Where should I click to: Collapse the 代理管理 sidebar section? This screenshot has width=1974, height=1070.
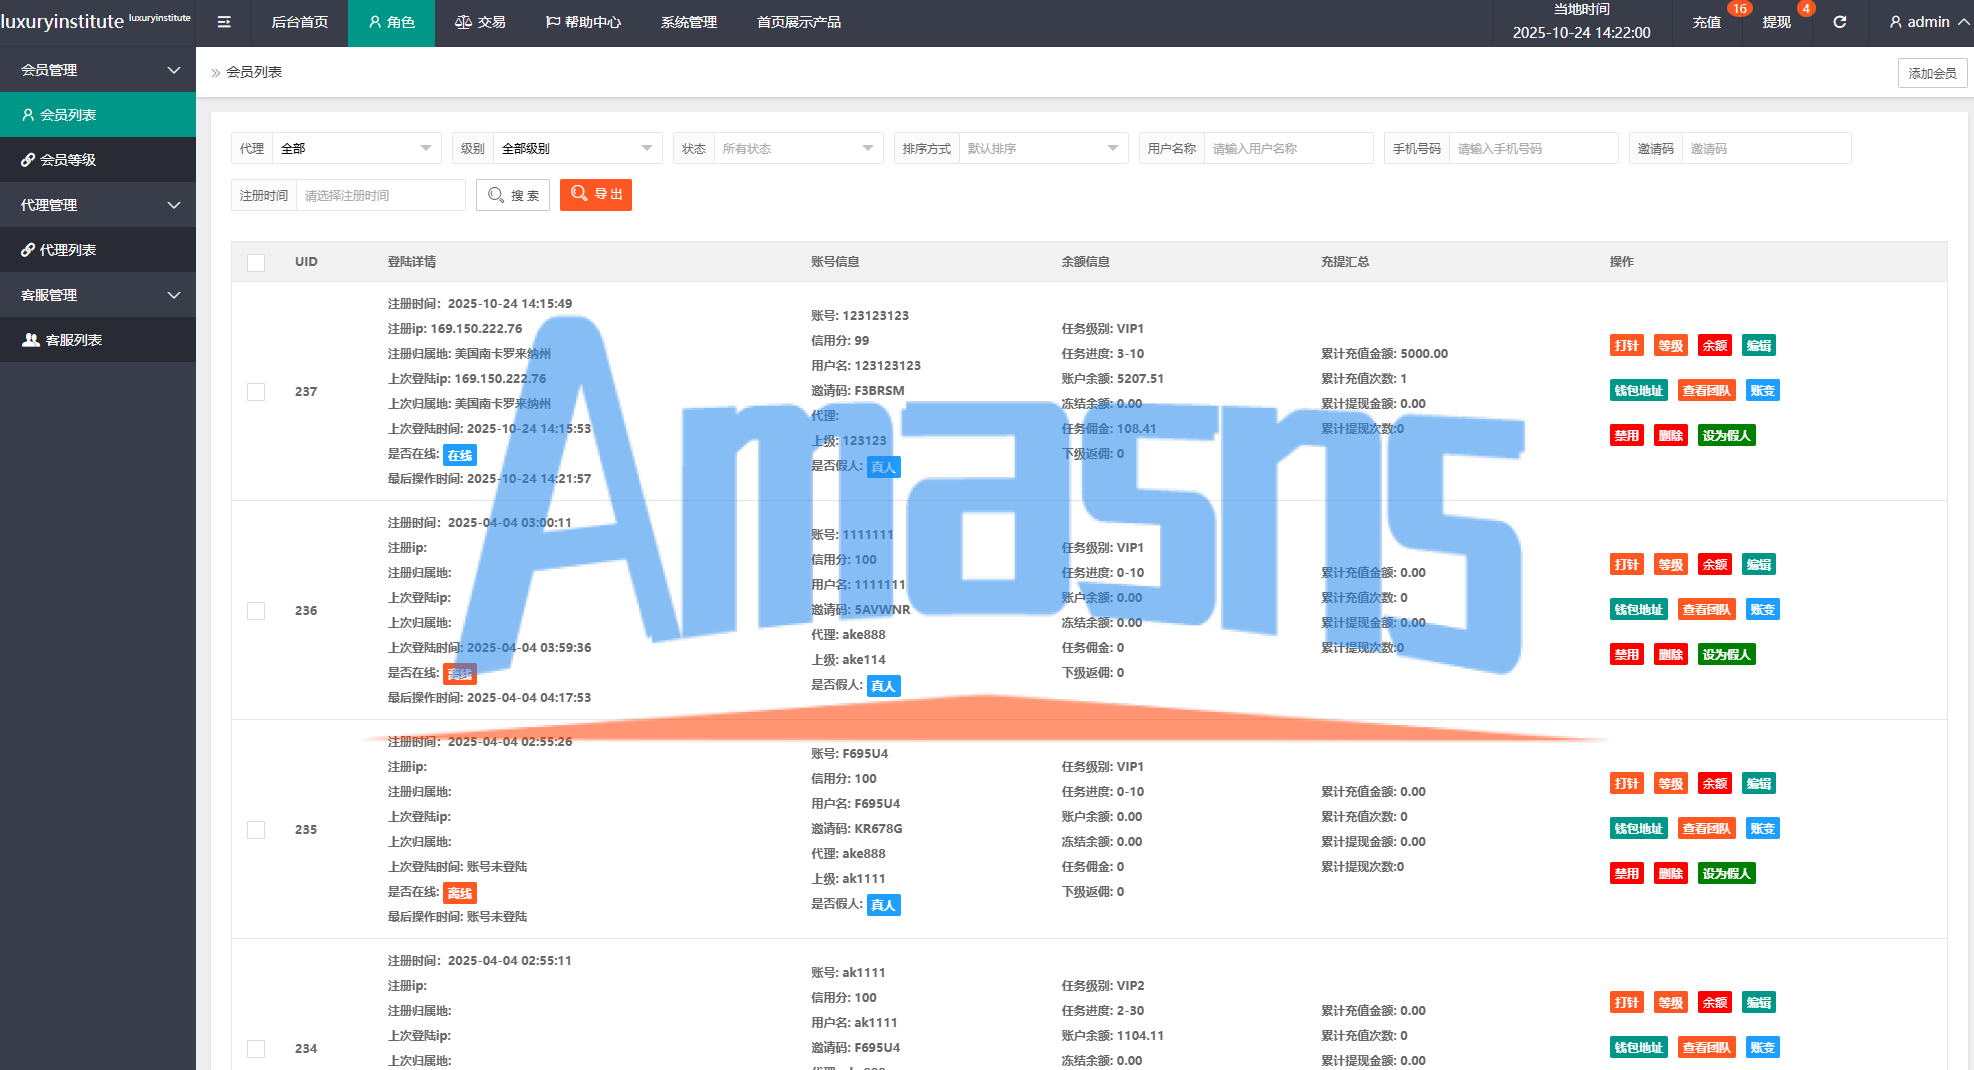(x=98, y=205)
